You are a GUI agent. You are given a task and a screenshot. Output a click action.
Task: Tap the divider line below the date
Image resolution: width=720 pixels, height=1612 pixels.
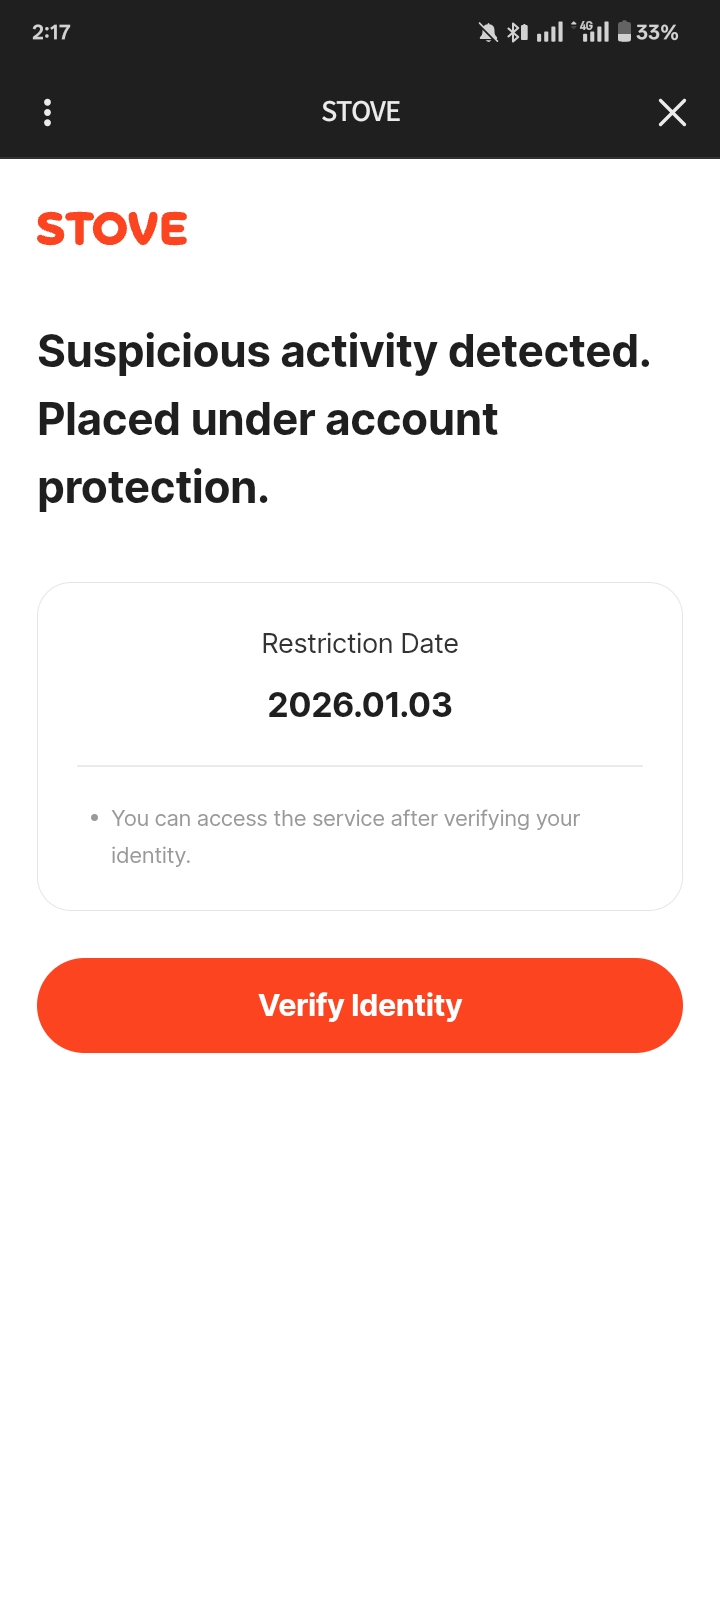[x=360, y=766]
